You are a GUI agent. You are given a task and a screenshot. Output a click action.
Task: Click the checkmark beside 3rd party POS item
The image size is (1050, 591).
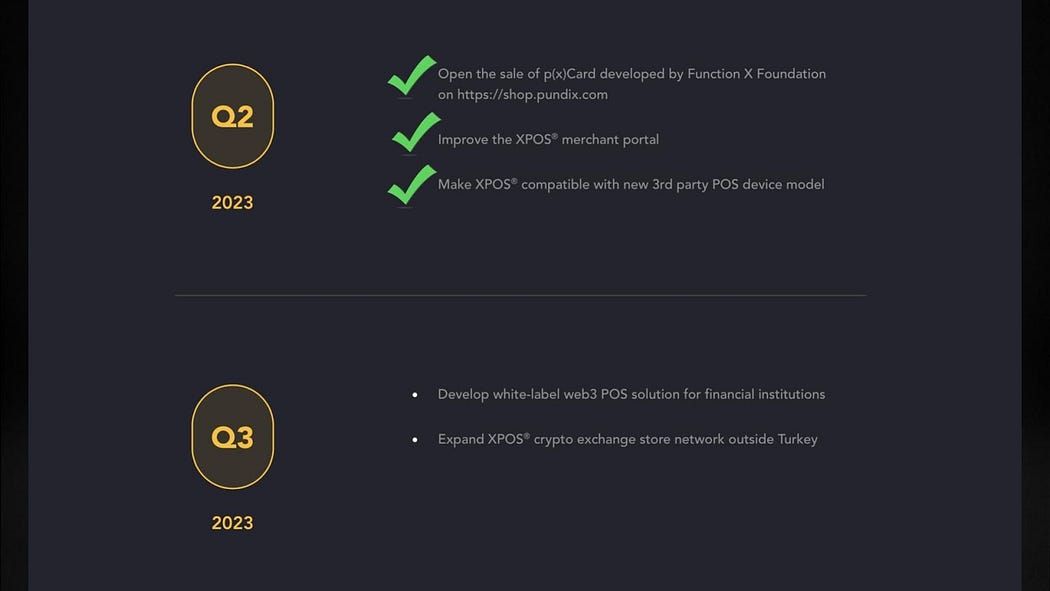point(411,185)
